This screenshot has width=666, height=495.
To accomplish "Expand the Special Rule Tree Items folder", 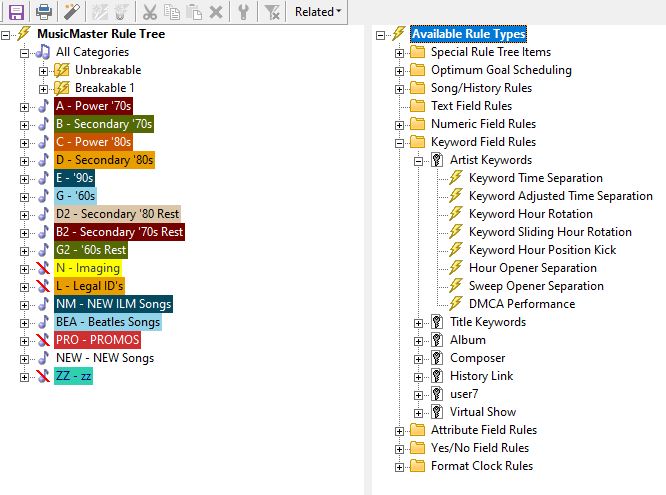I will (x=399, y=53).
